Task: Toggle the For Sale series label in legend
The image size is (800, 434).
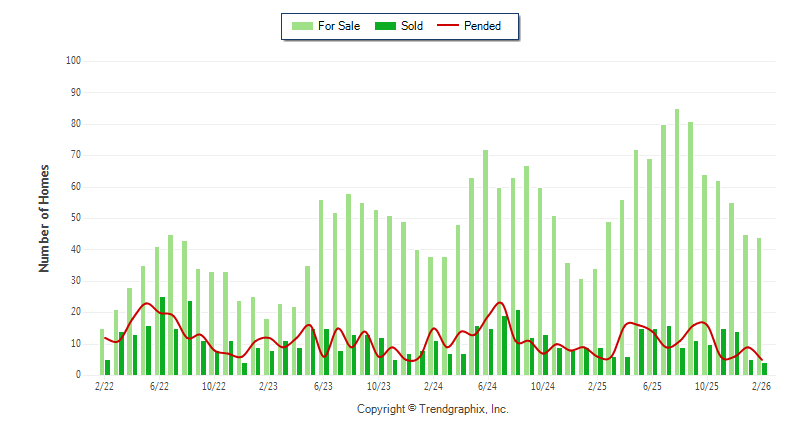Action: point(338,26)
